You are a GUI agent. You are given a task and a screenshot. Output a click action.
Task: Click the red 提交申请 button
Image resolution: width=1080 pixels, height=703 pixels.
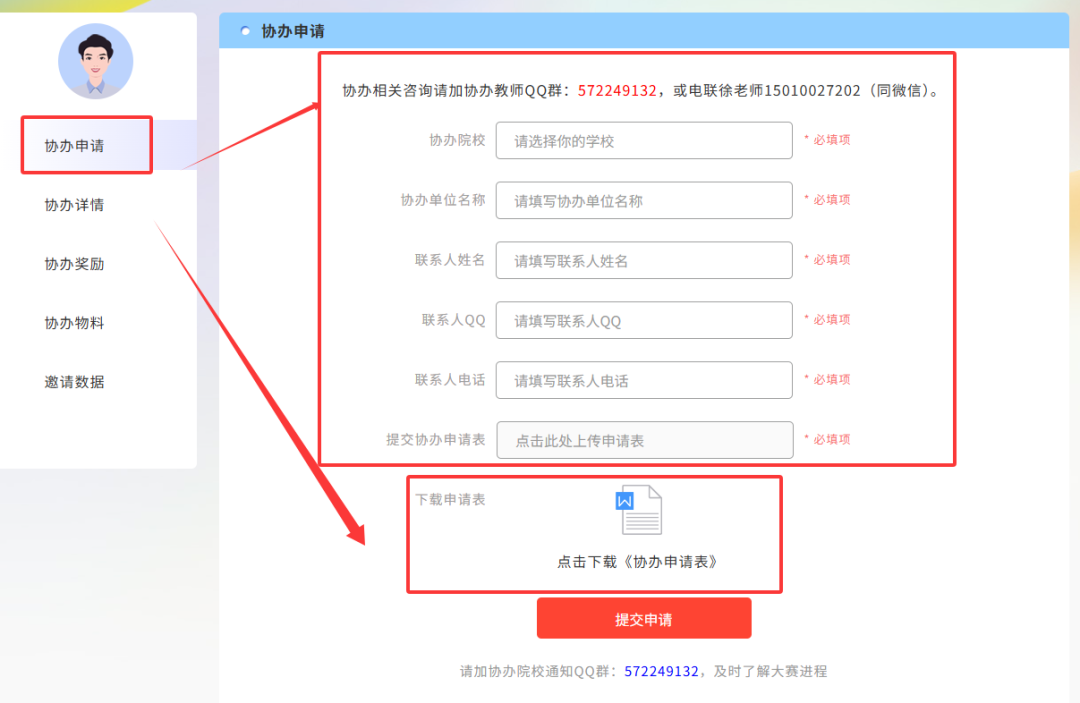644,618
